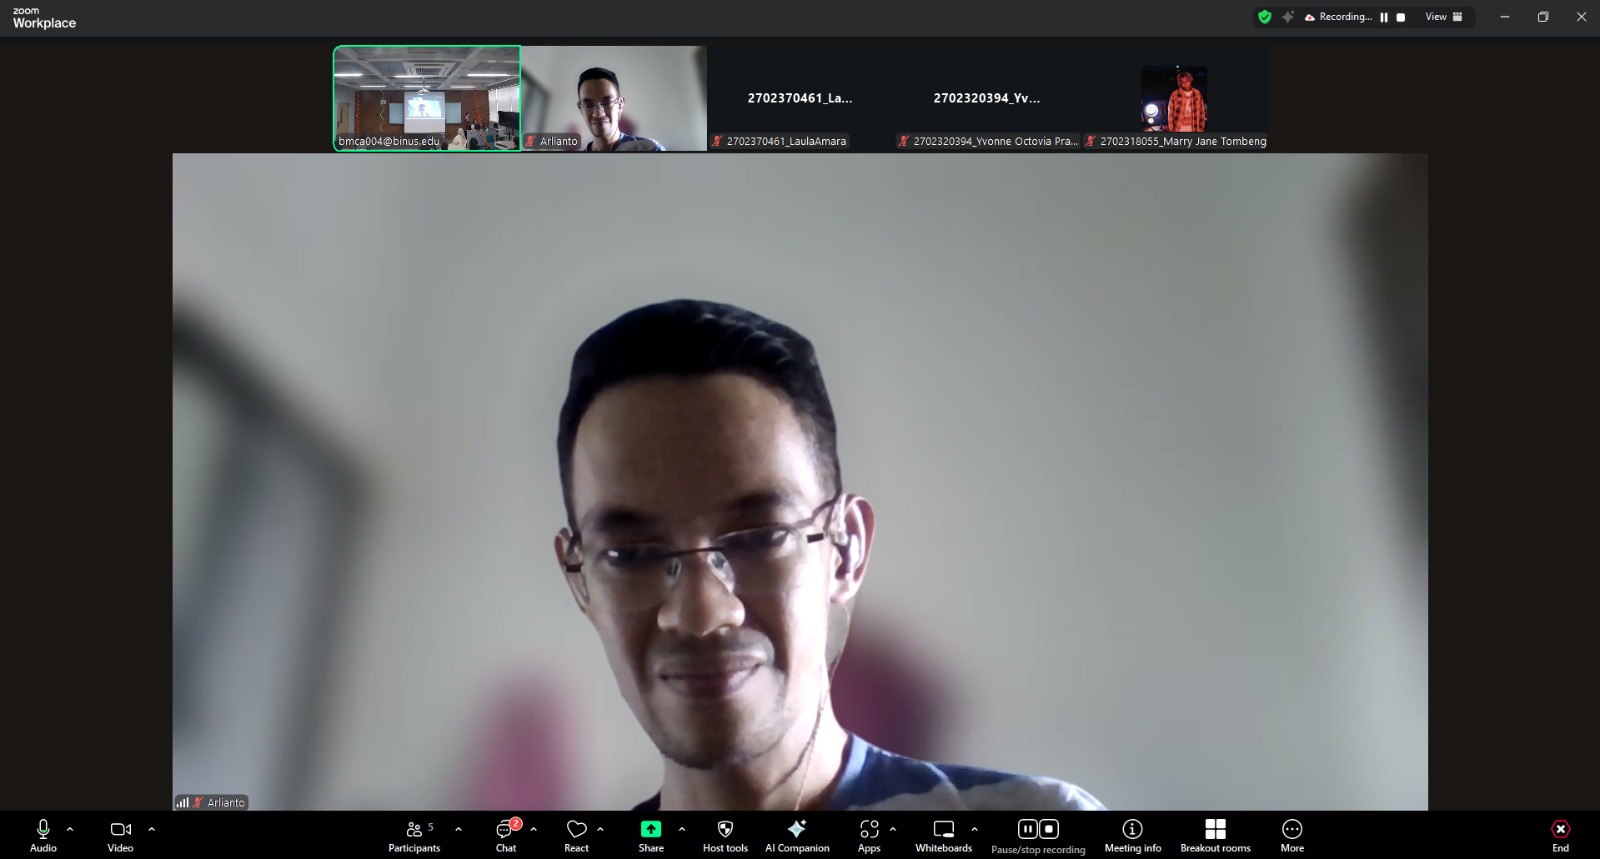
Task: Open Host tools shield icon
Action: (725, 835)
